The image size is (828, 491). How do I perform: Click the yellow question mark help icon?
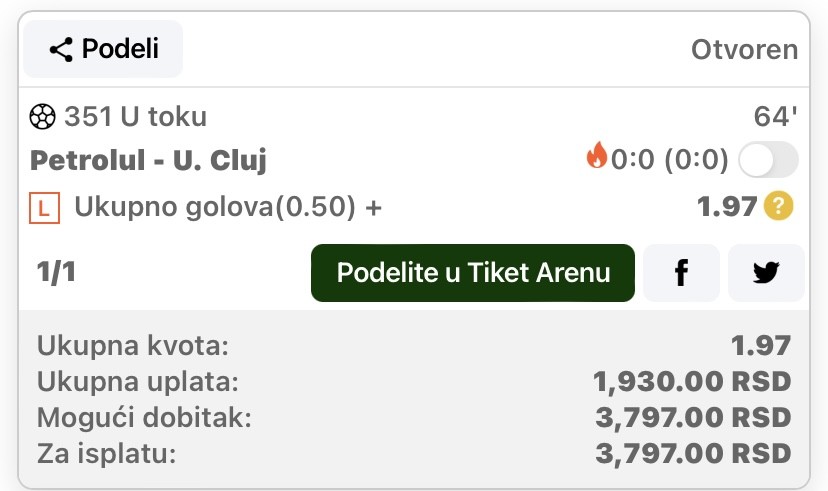(778, 206)
